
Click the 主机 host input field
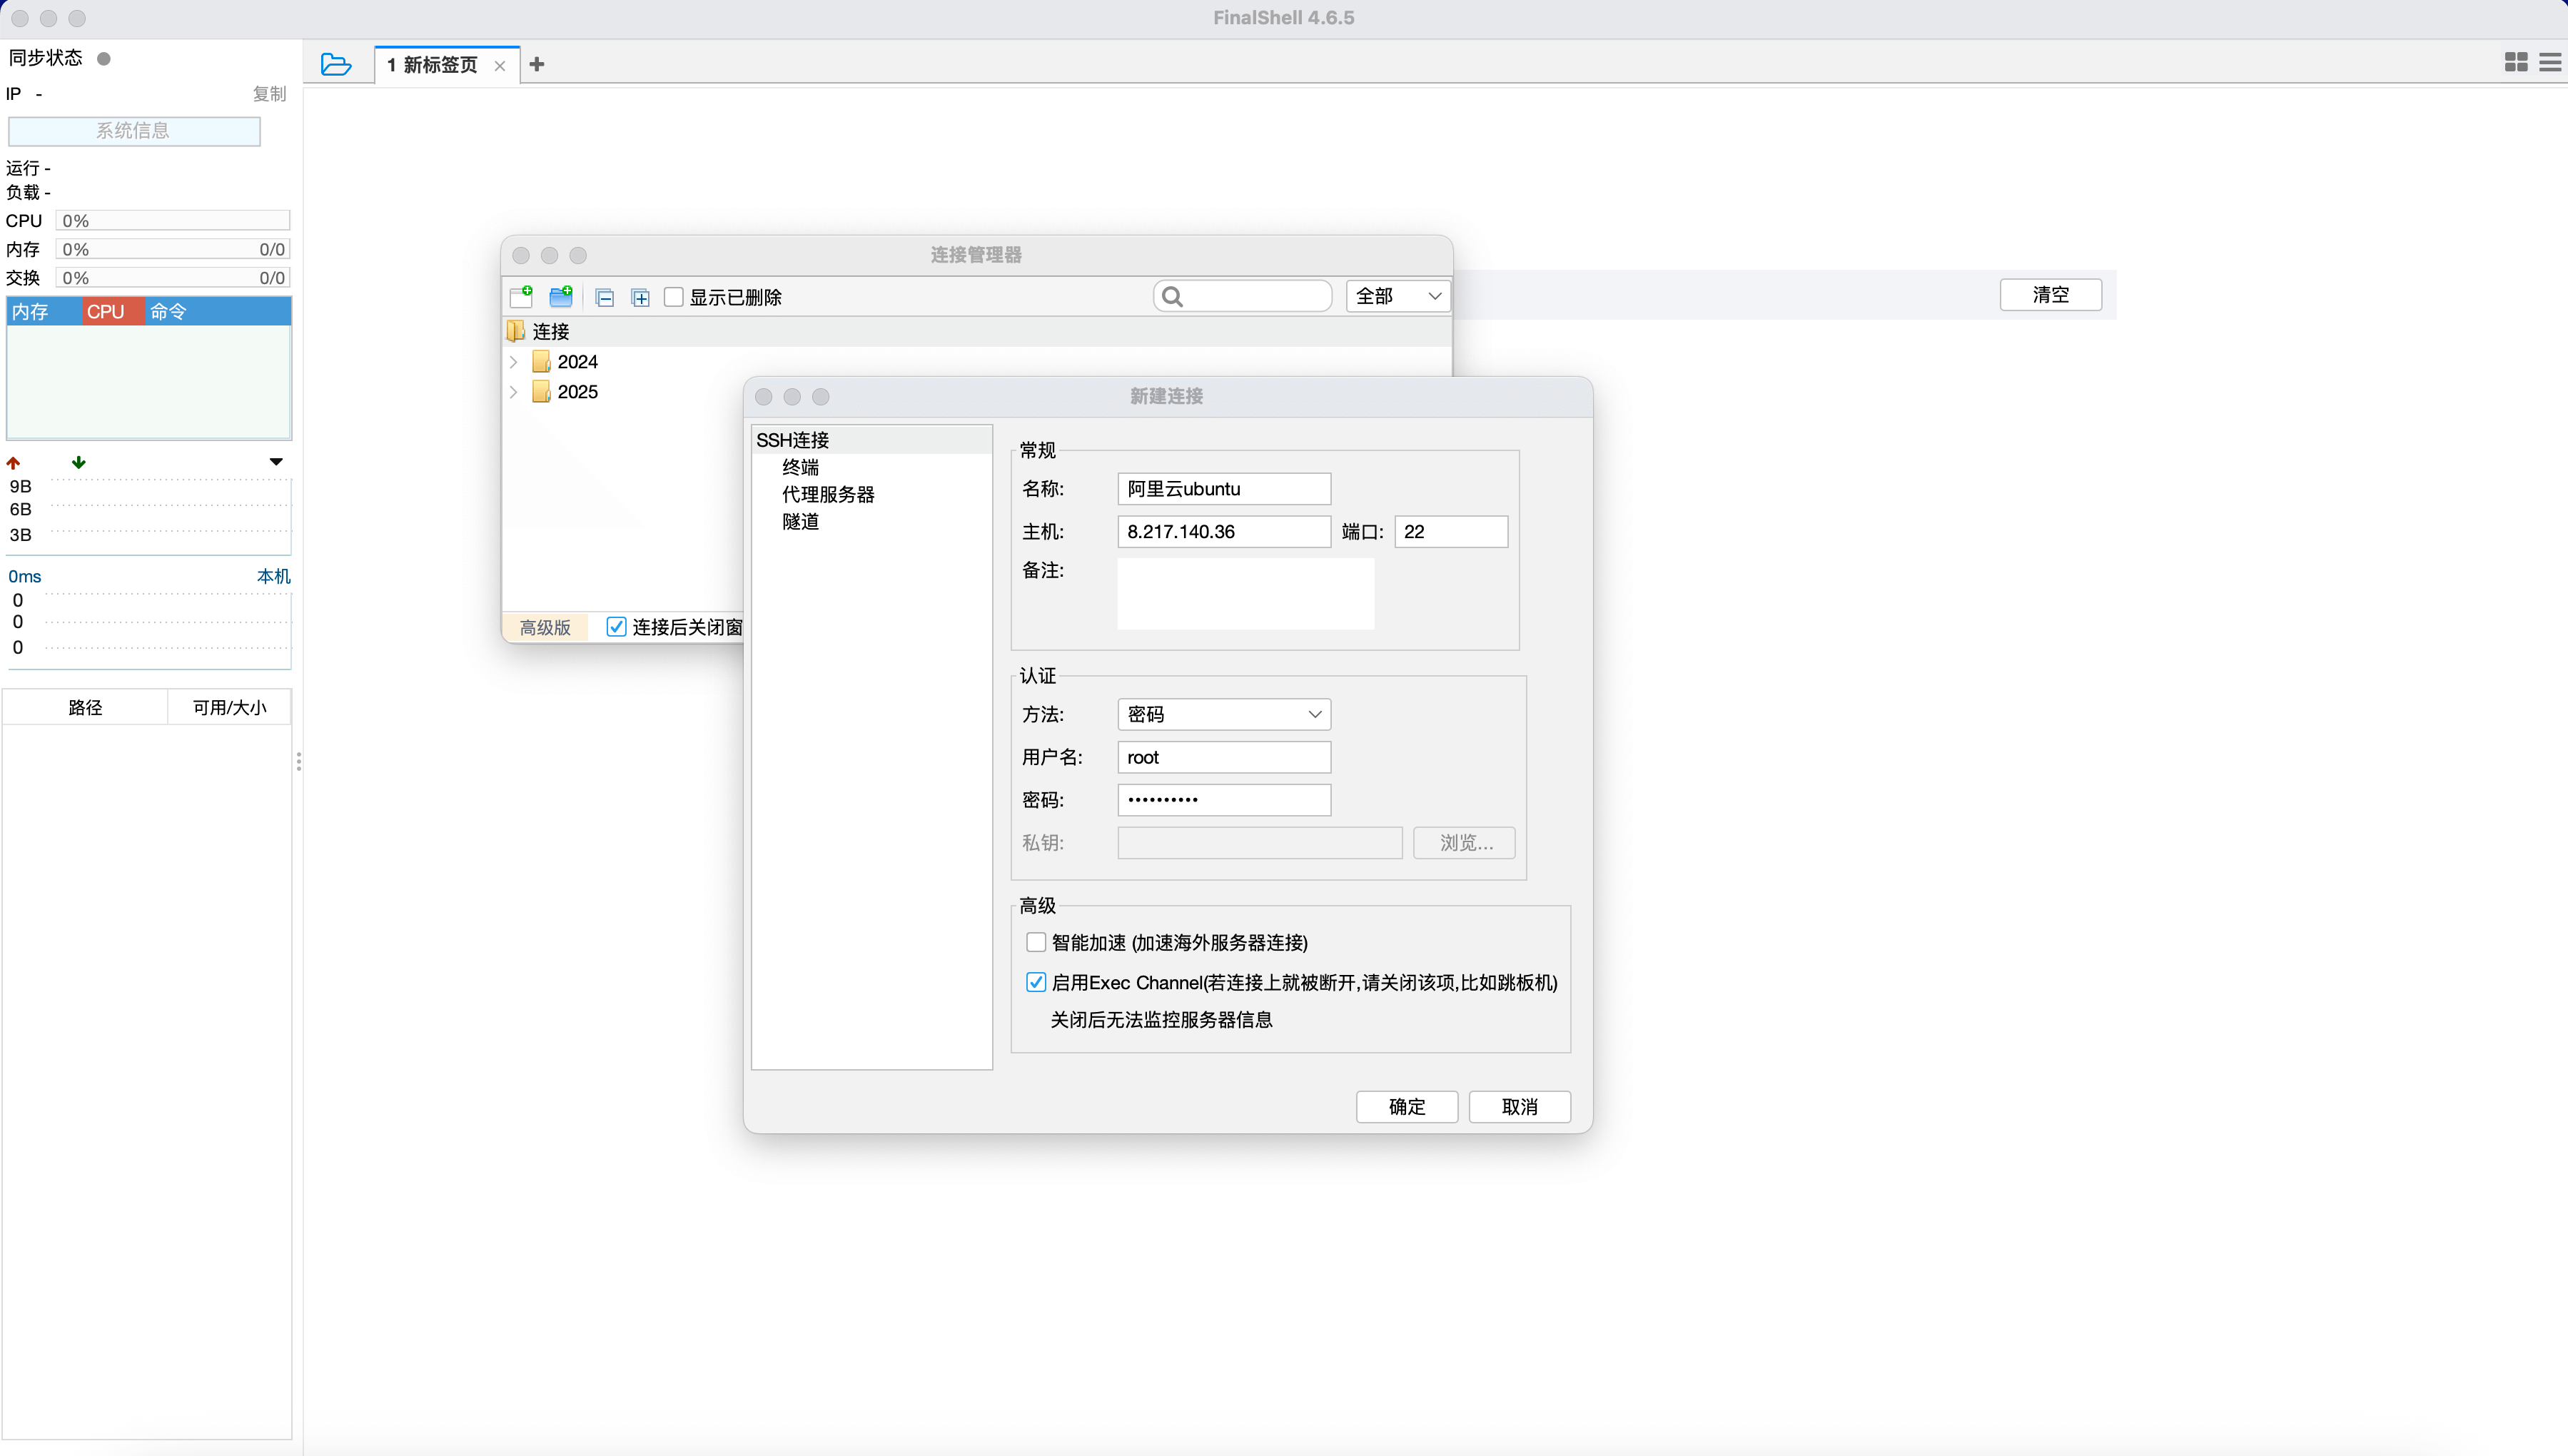point(1223,532)
